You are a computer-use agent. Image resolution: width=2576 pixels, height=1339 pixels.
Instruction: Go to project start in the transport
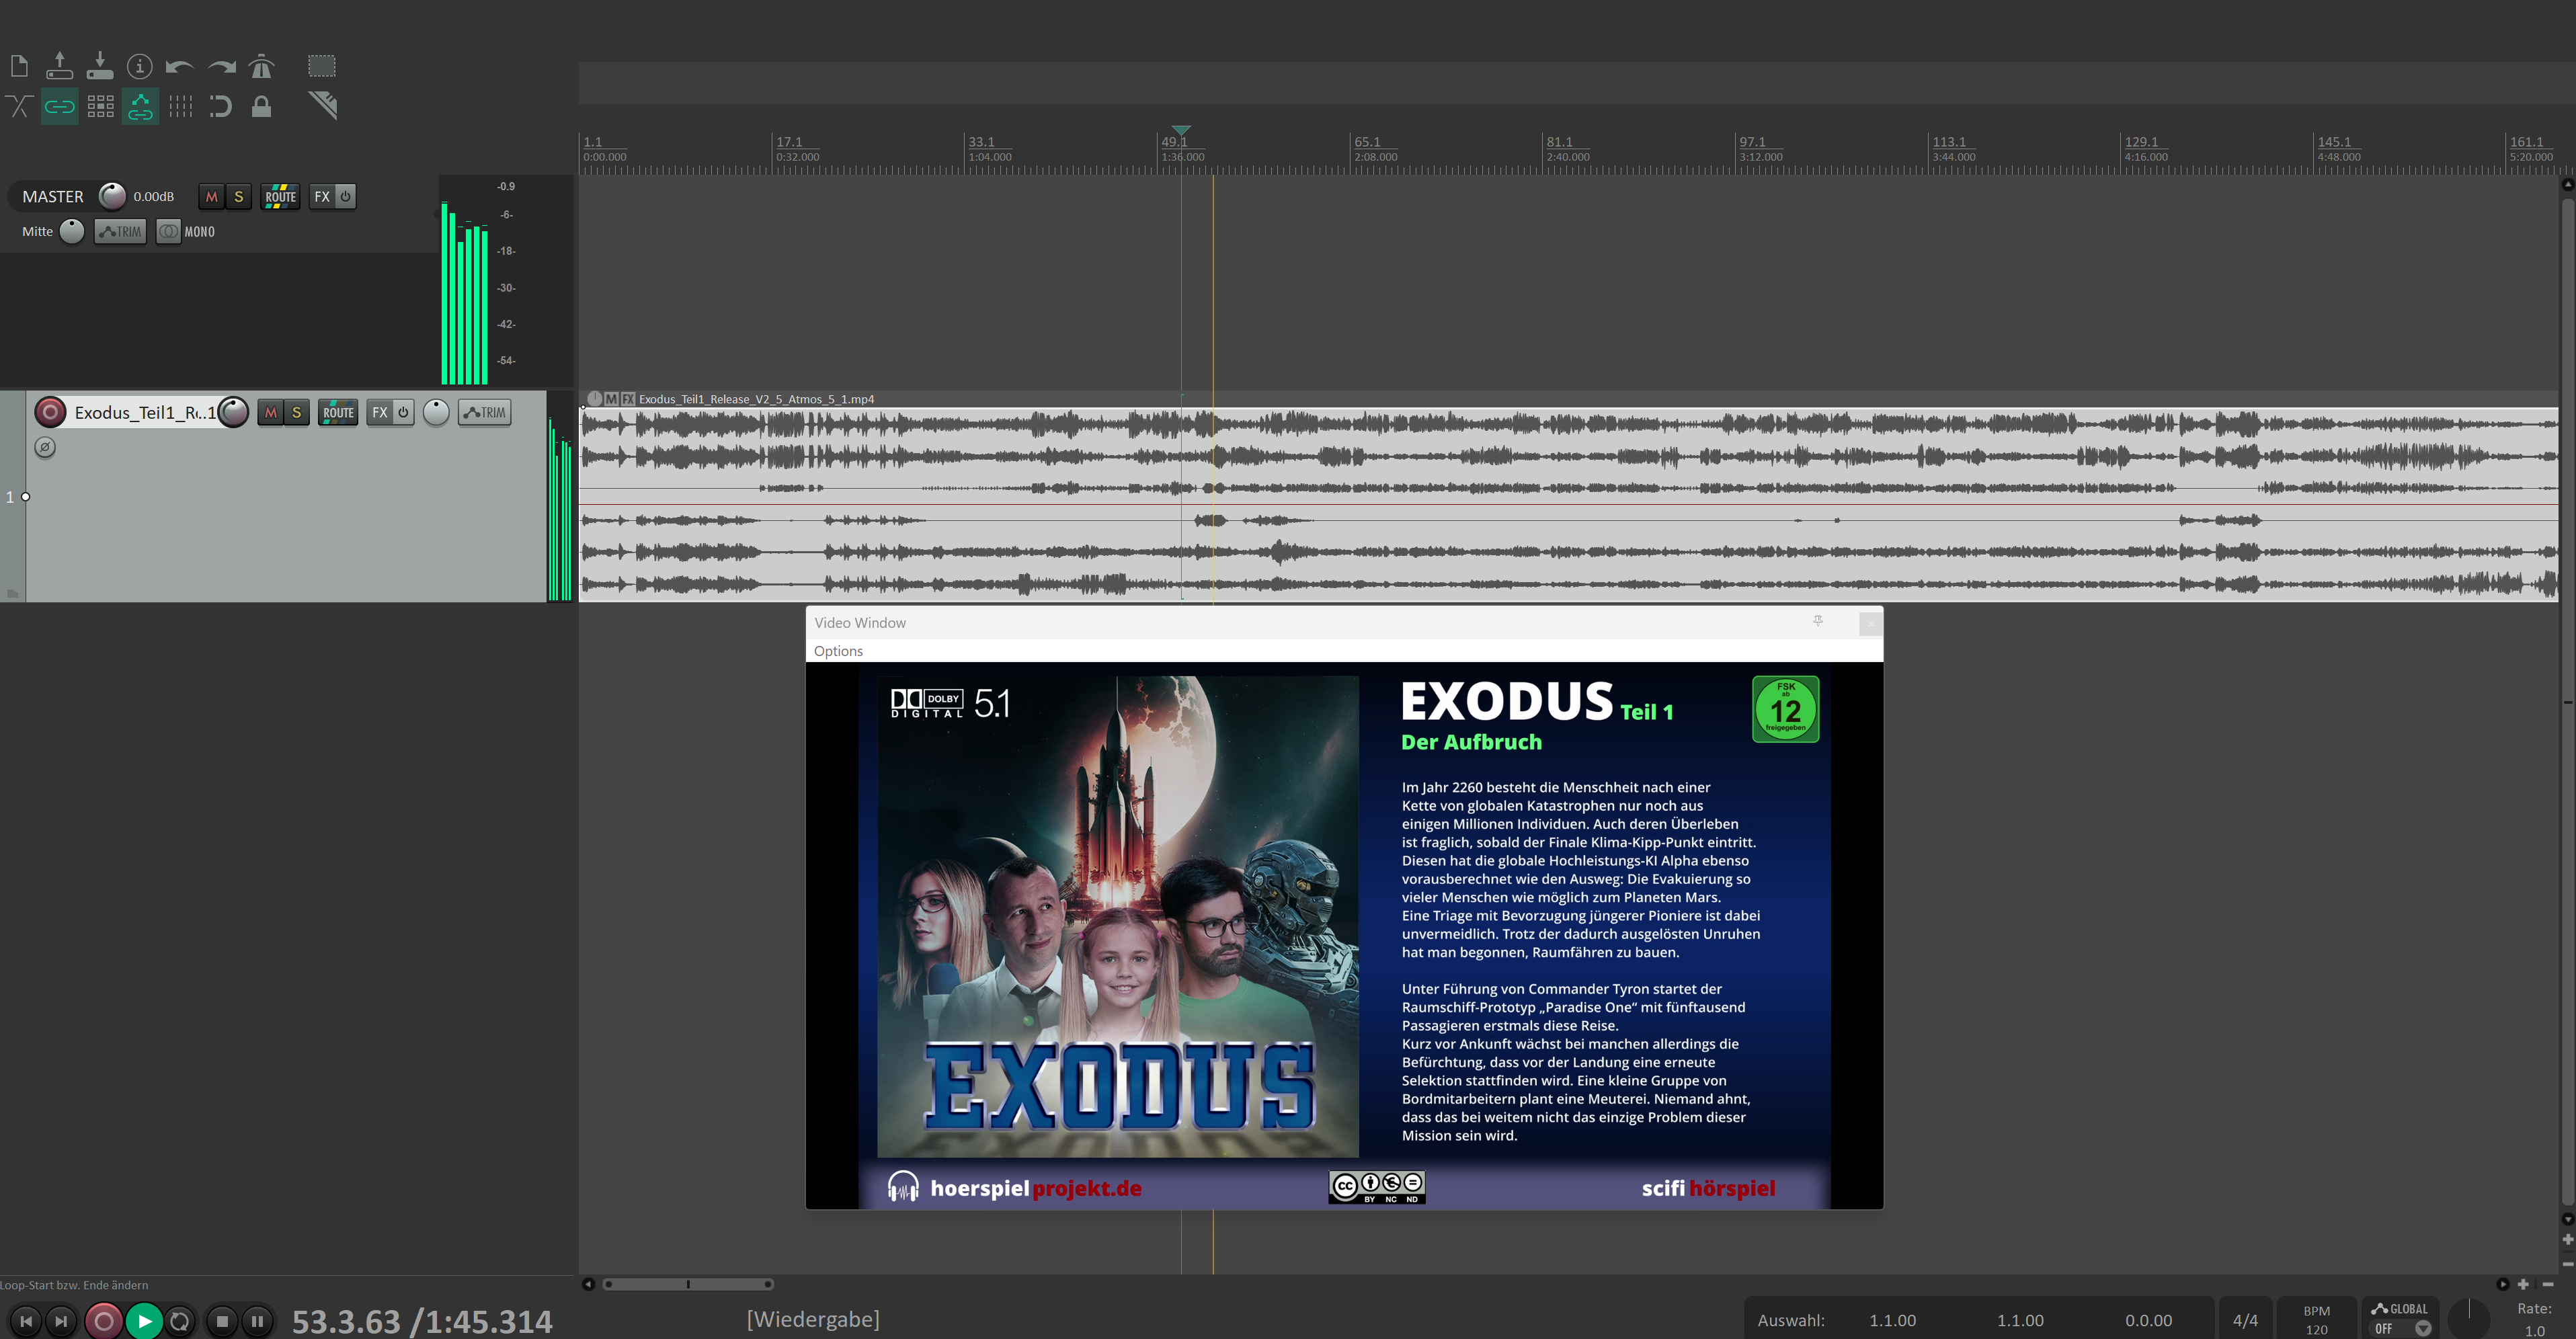[x=26, y=1321]
